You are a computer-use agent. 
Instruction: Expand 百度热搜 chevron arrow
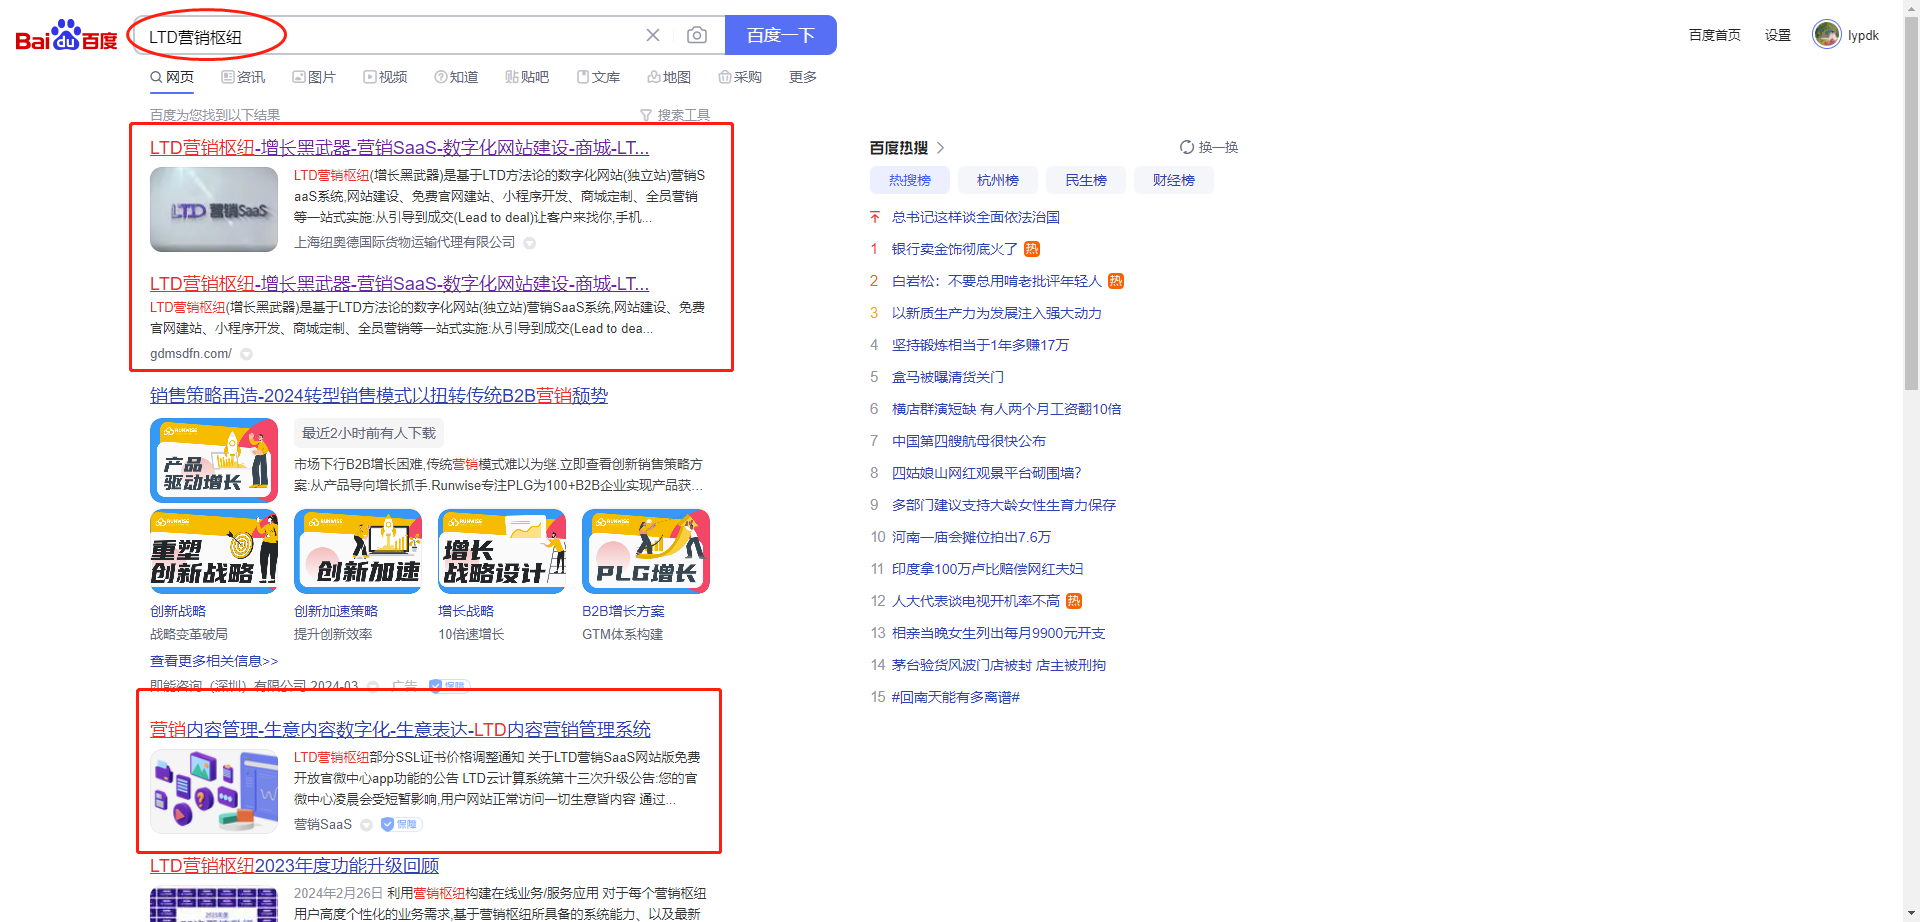click(940, 148)
